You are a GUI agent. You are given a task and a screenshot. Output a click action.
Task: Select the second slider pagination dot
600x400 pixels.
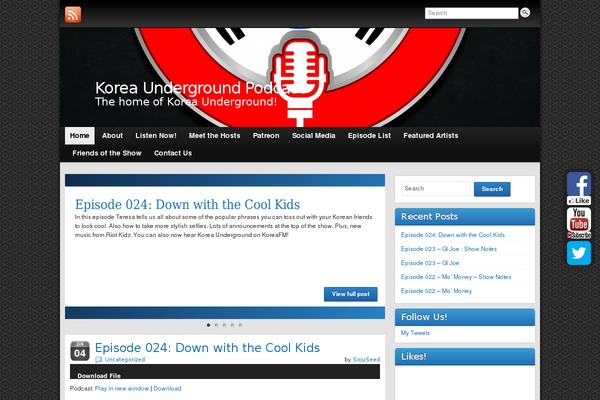[216, 325]
